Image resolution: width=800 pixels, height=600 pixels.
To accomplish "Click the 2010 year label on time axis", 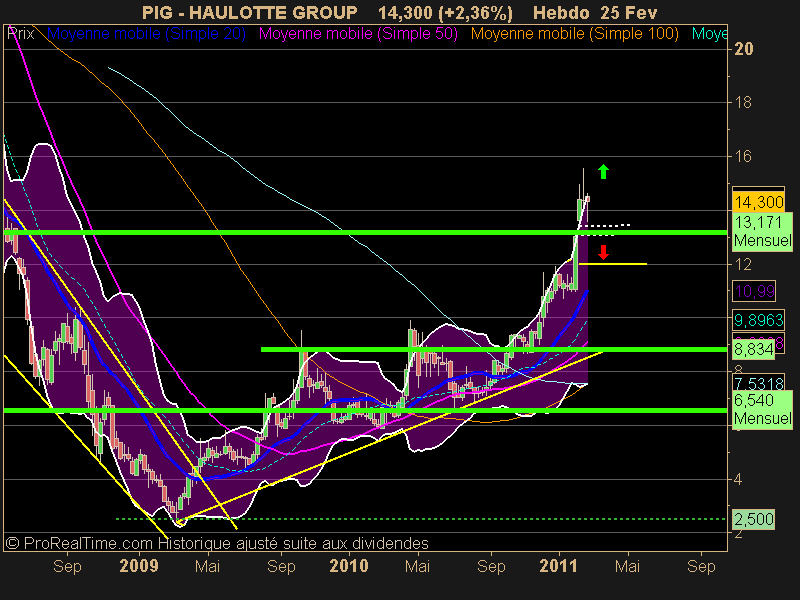I will (349, 566).
